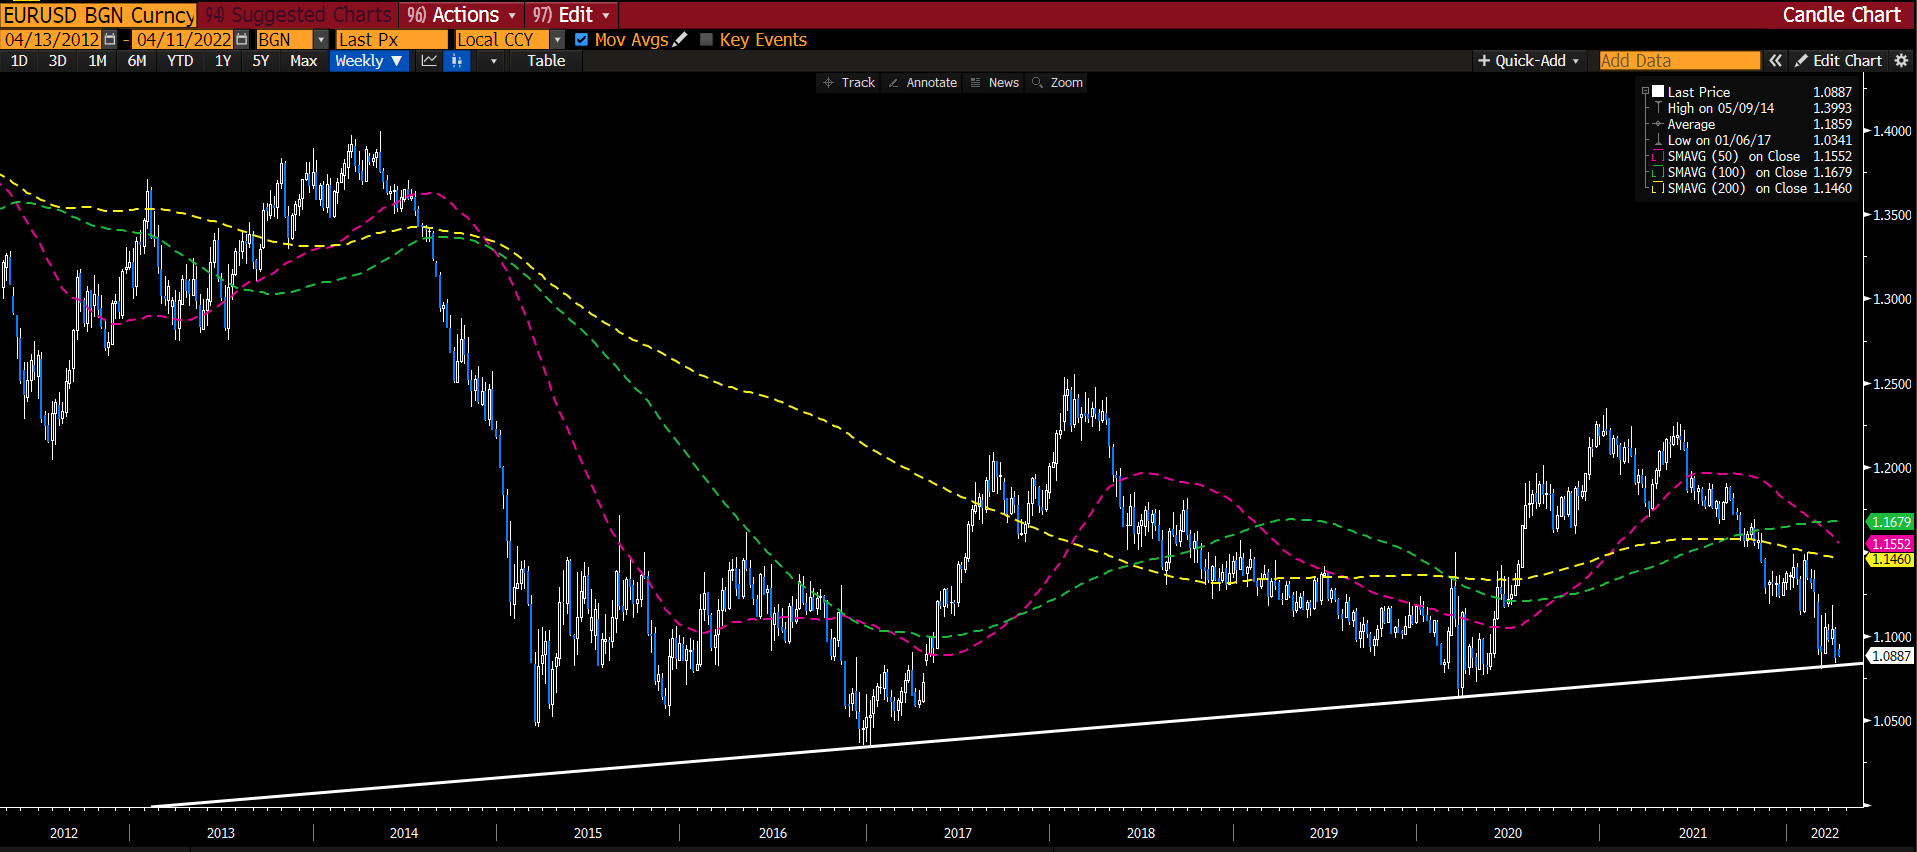Click the 1.2500 price axis label

[1892, 384]
